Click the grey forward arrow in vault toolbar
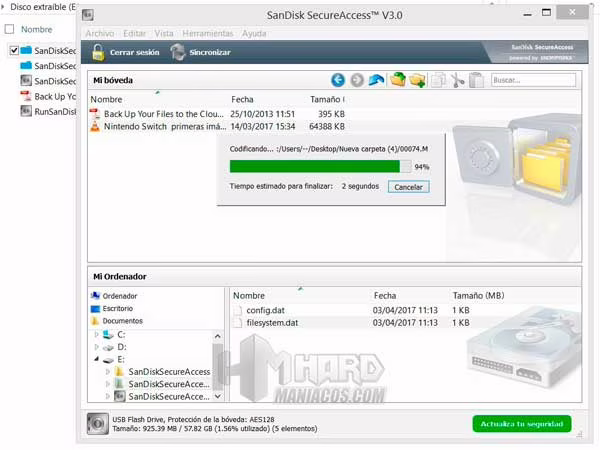 tap(357, 80)
